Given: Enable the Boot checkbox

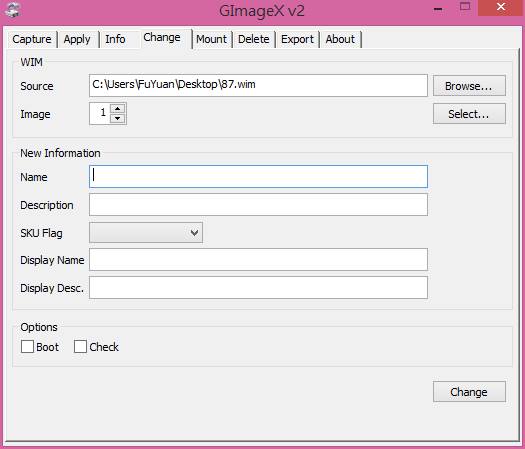Looking at the screenshot, I should [x=27, y=347].
